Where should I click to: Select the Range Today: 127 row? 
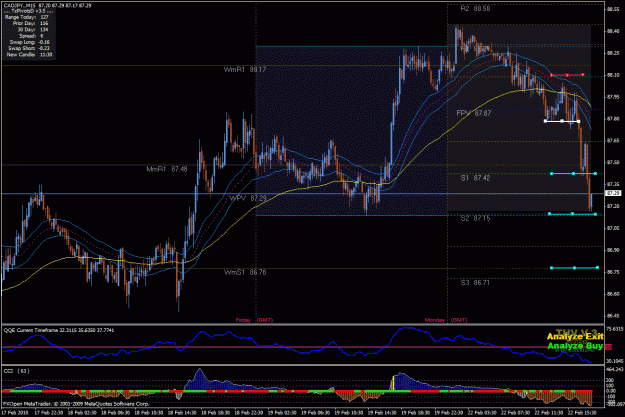(x=26, y=17)
